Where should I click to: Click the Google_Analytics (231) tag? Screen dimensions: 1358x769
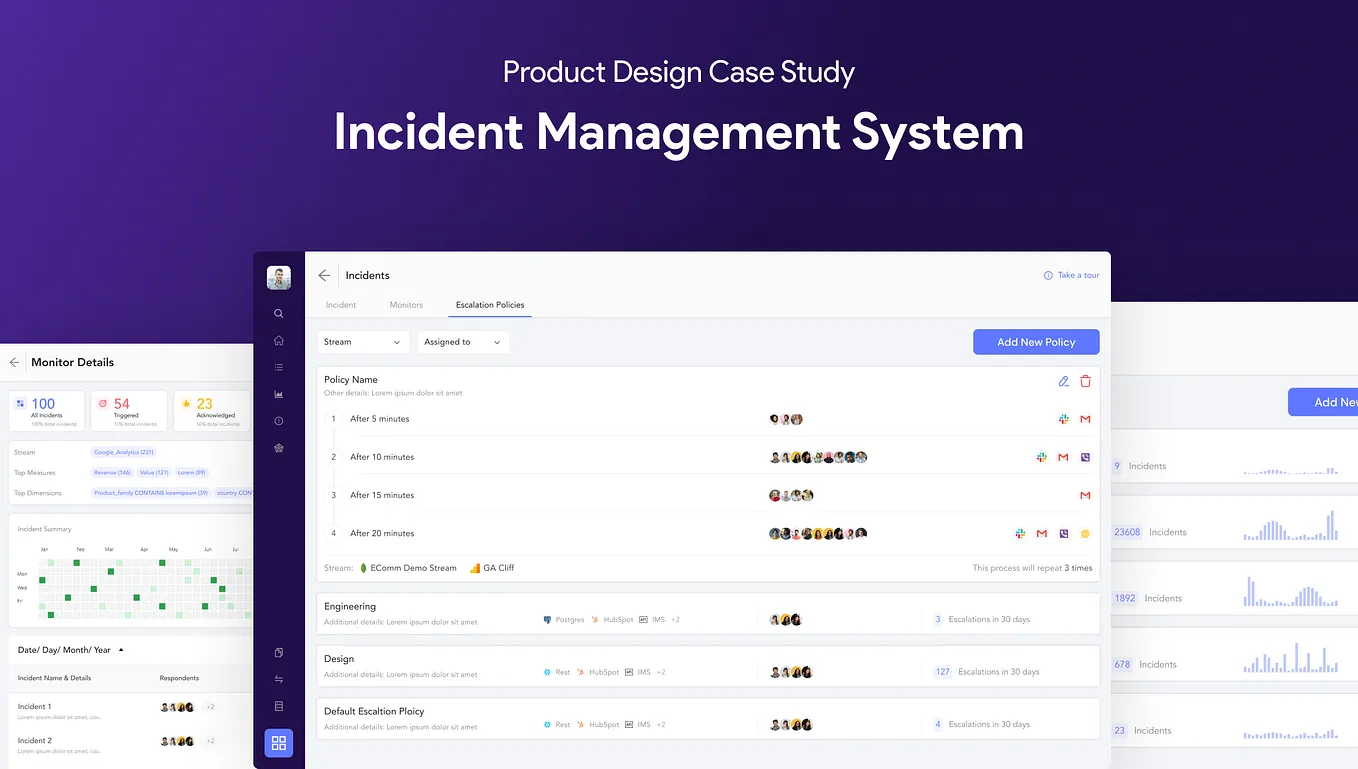(124, 453)
